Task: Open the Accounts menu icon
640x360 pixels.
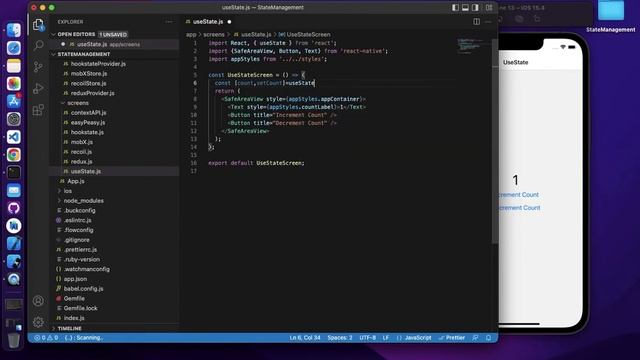Action: click(x=38, y=301)
